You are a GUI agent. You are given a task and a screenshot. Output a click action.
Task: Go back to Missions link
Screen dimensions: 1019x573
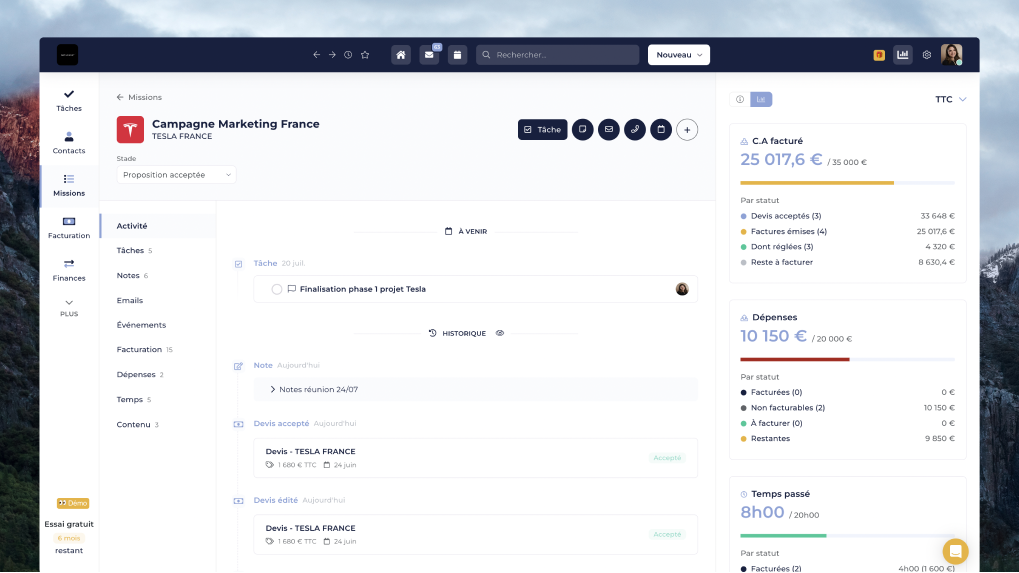point(139,97)
